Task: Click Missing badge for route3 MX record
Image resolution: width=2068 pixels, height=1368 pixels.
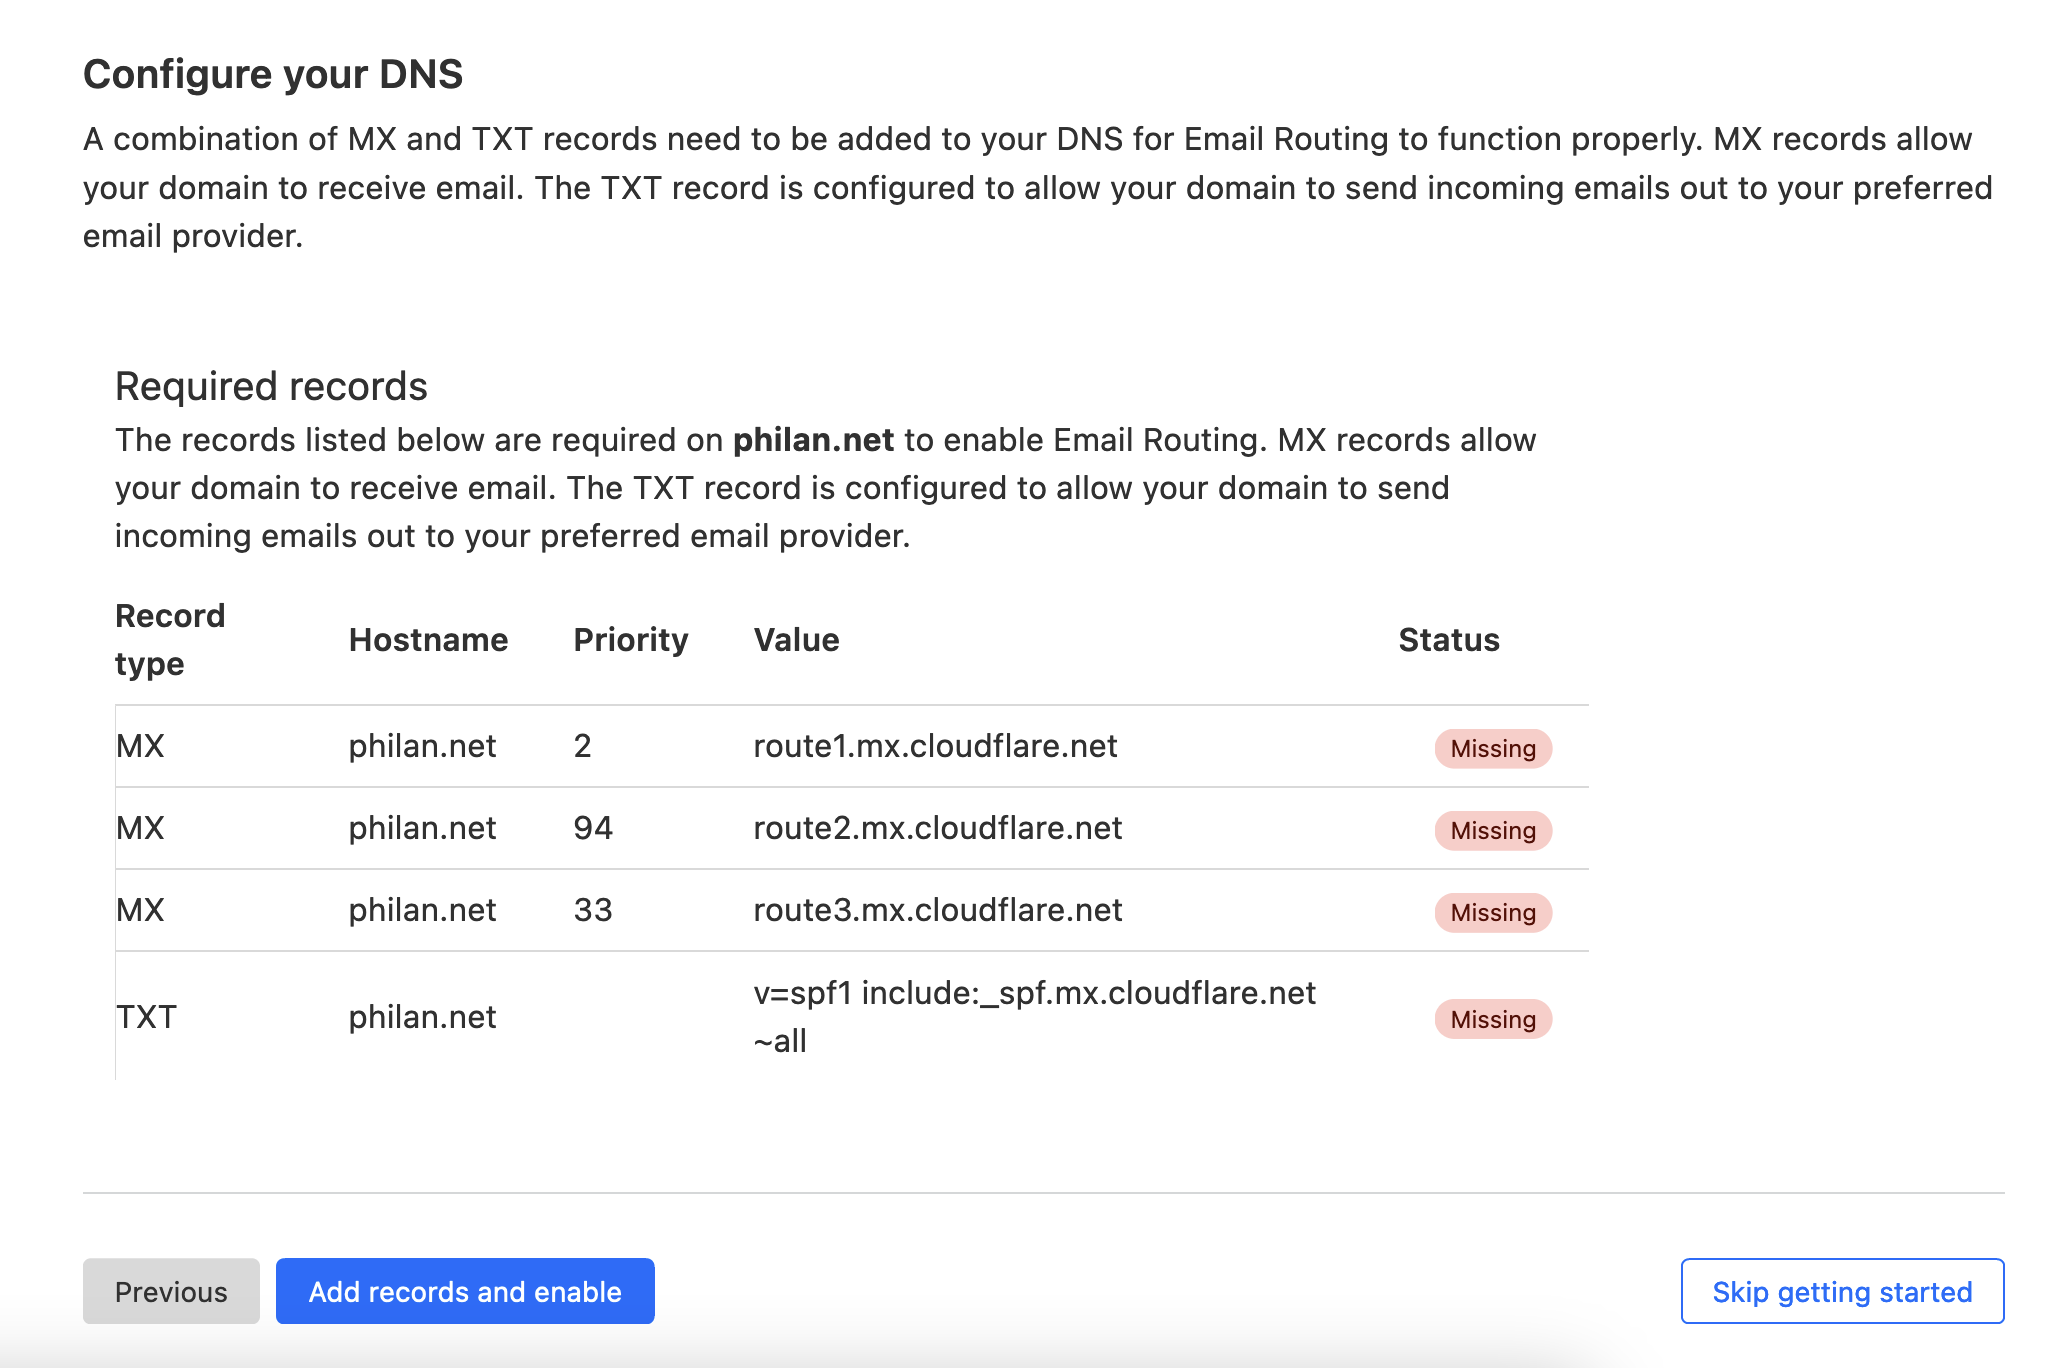Action: point(1492,912)
